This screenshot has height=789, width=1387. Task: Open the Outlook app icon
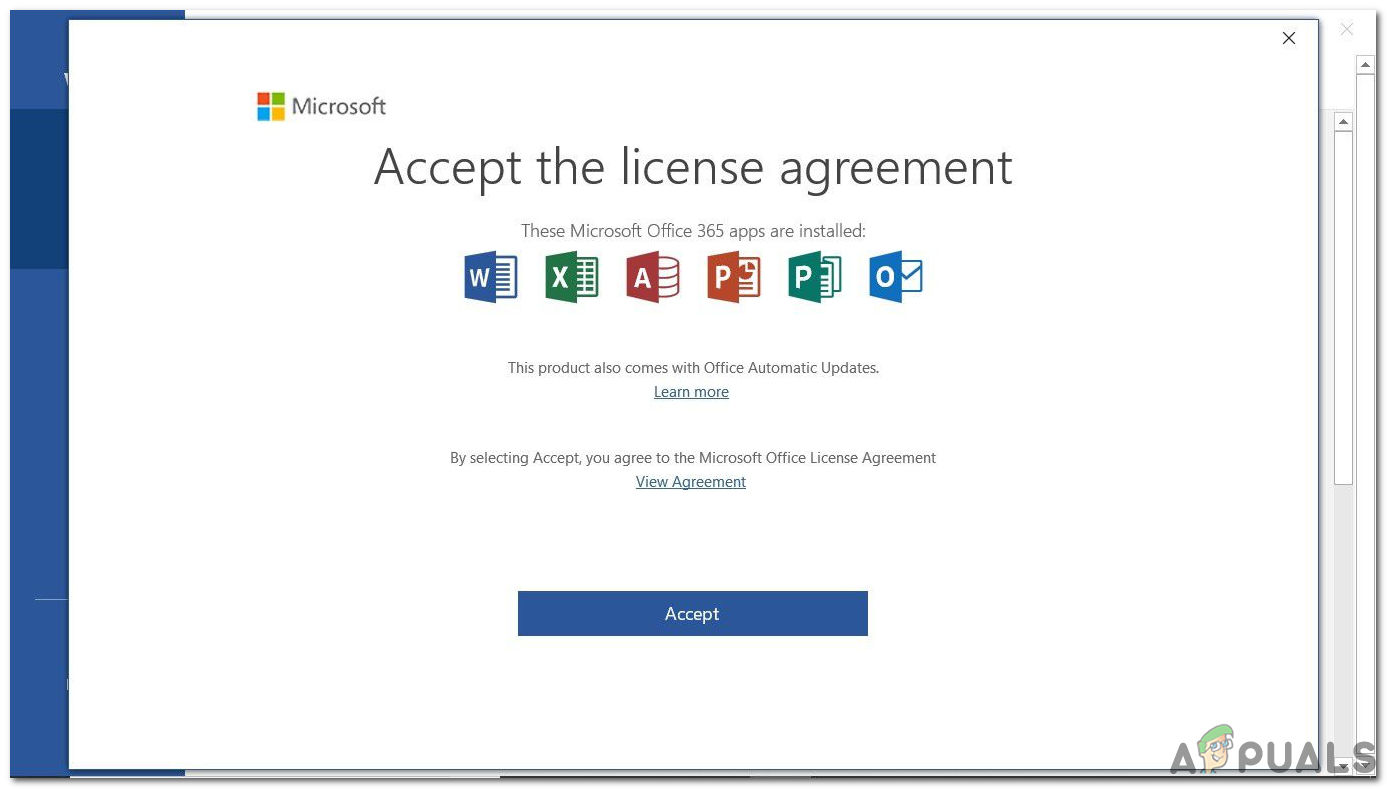pyautogui.click(x=895, y=277)
